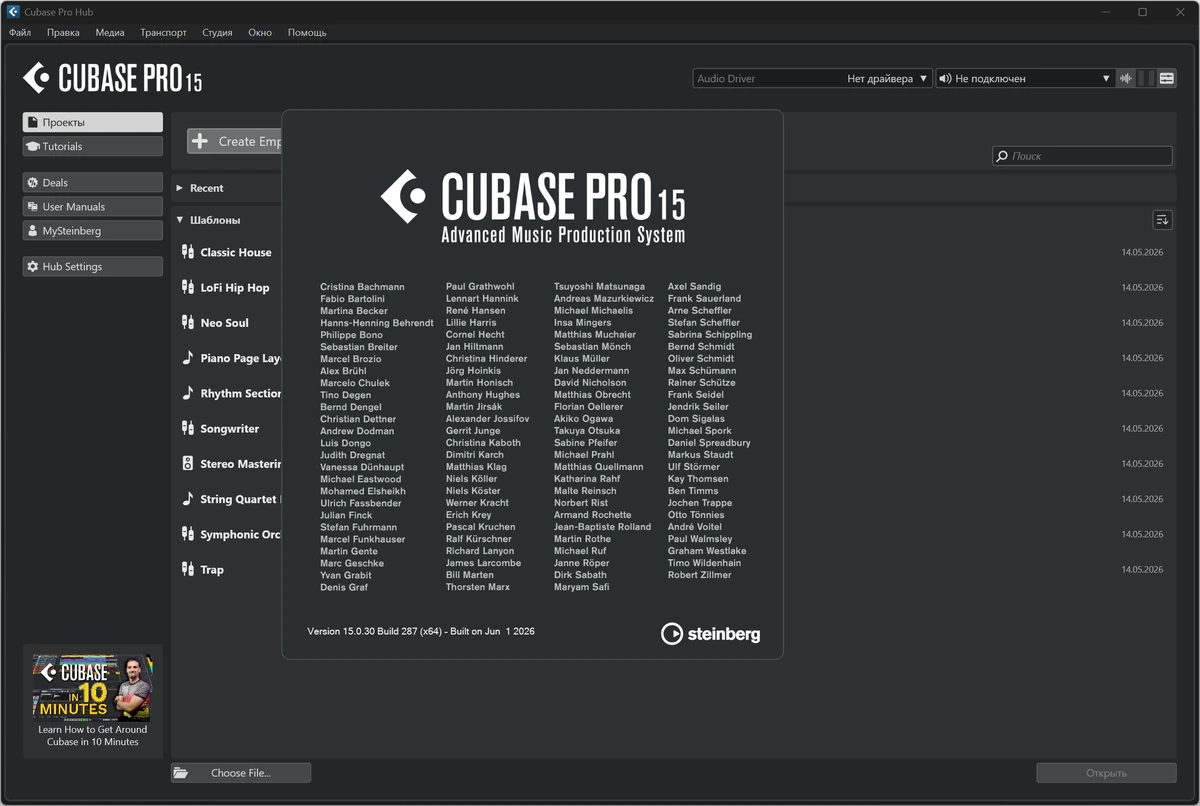
Task: Click the date in the Songwriter row
Action: pos(1142,429)
